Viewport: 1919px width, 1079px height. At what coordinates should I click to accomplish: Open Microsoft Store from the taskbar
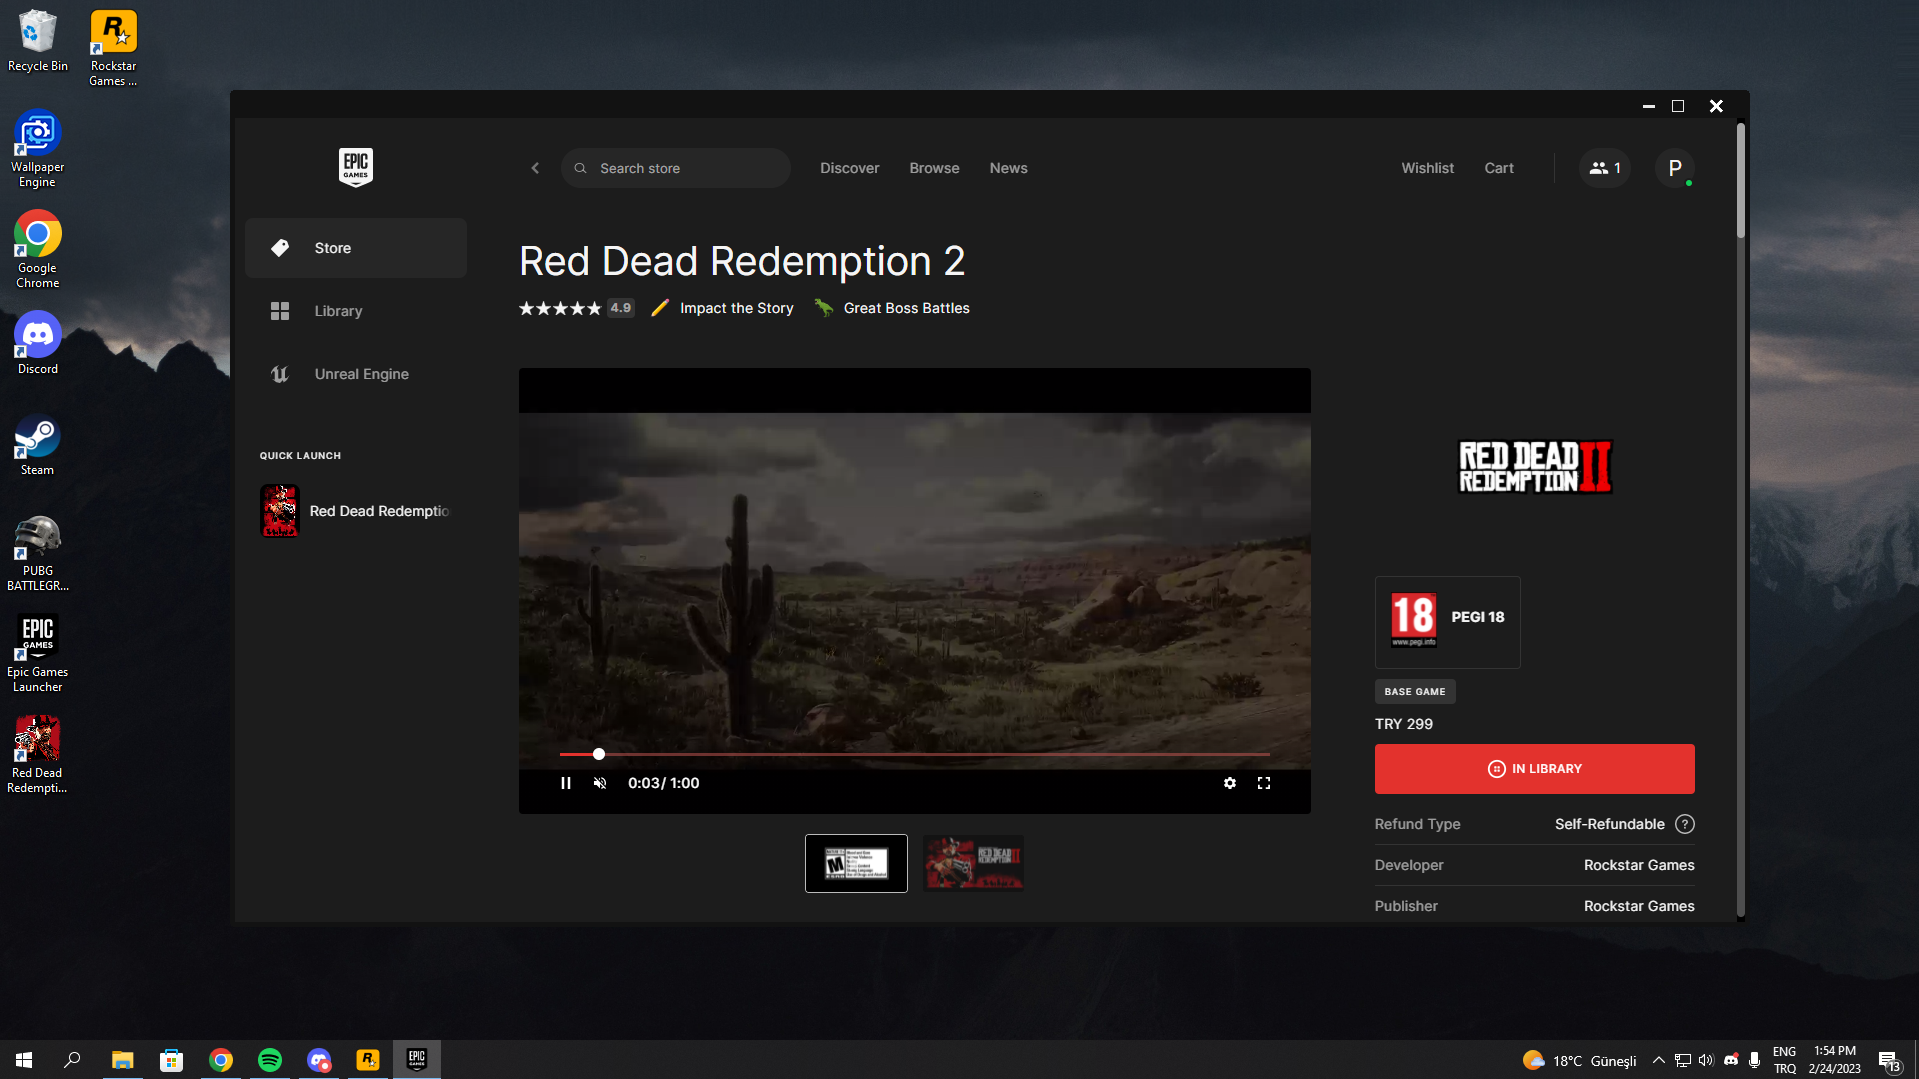click(171, 1060)
